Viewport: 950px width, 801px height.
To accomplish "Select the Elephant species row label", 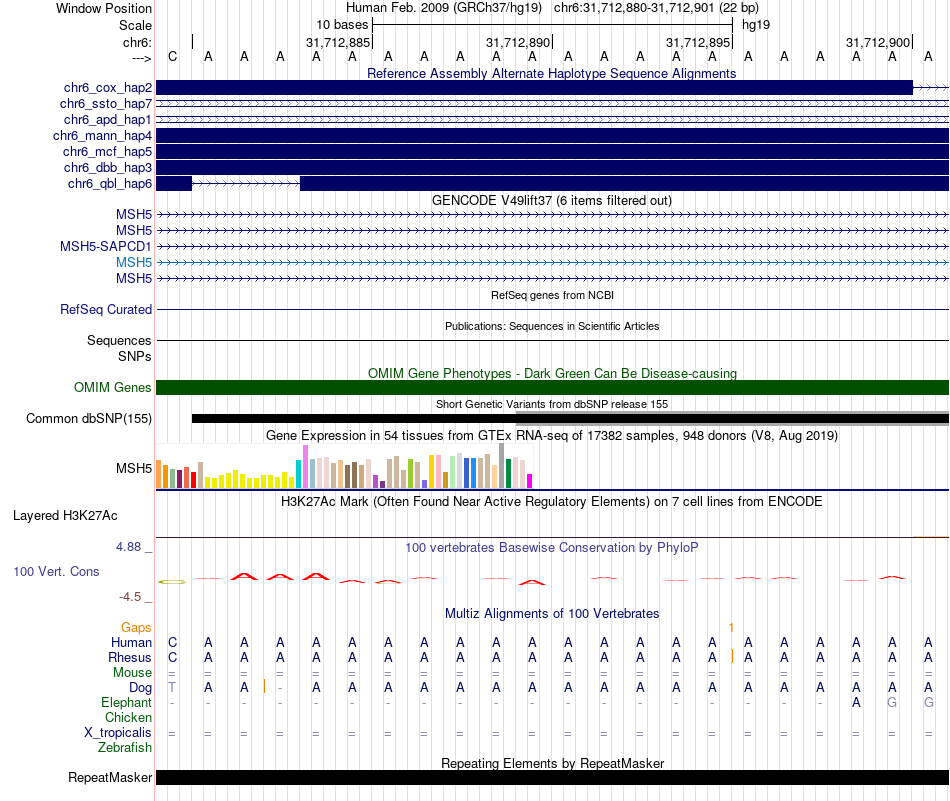I will [126, 703].
